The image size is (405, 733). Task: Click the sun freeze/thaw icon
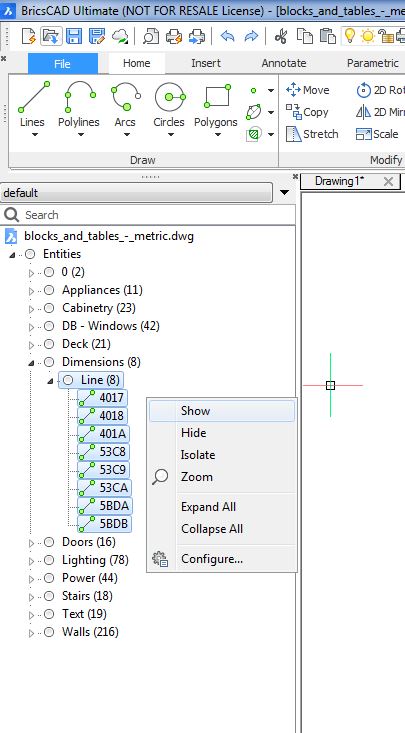coord(368,36)
